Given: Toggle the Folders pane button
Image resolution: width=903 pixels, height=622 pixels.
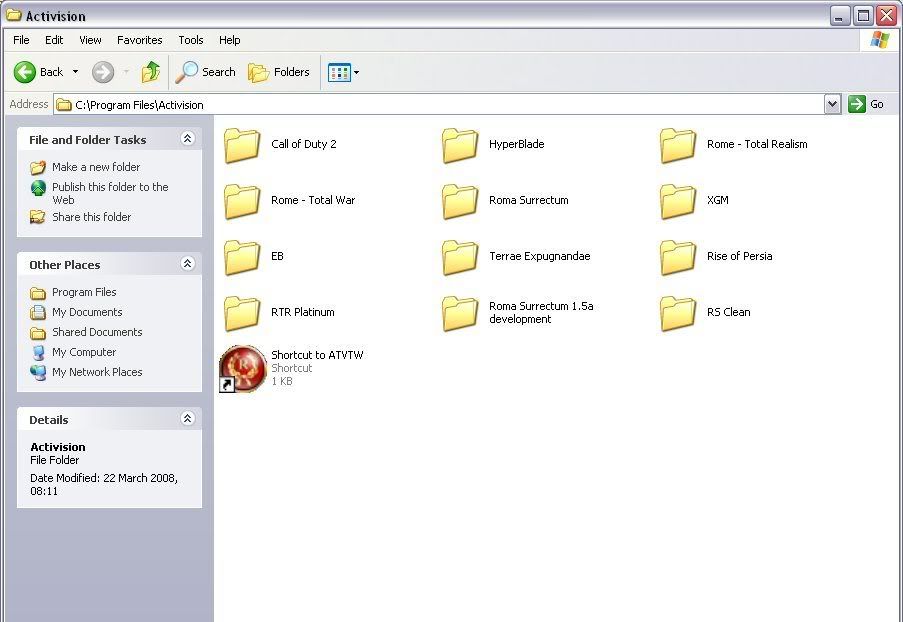Looking at the screenshot, I should click(279, 72).
